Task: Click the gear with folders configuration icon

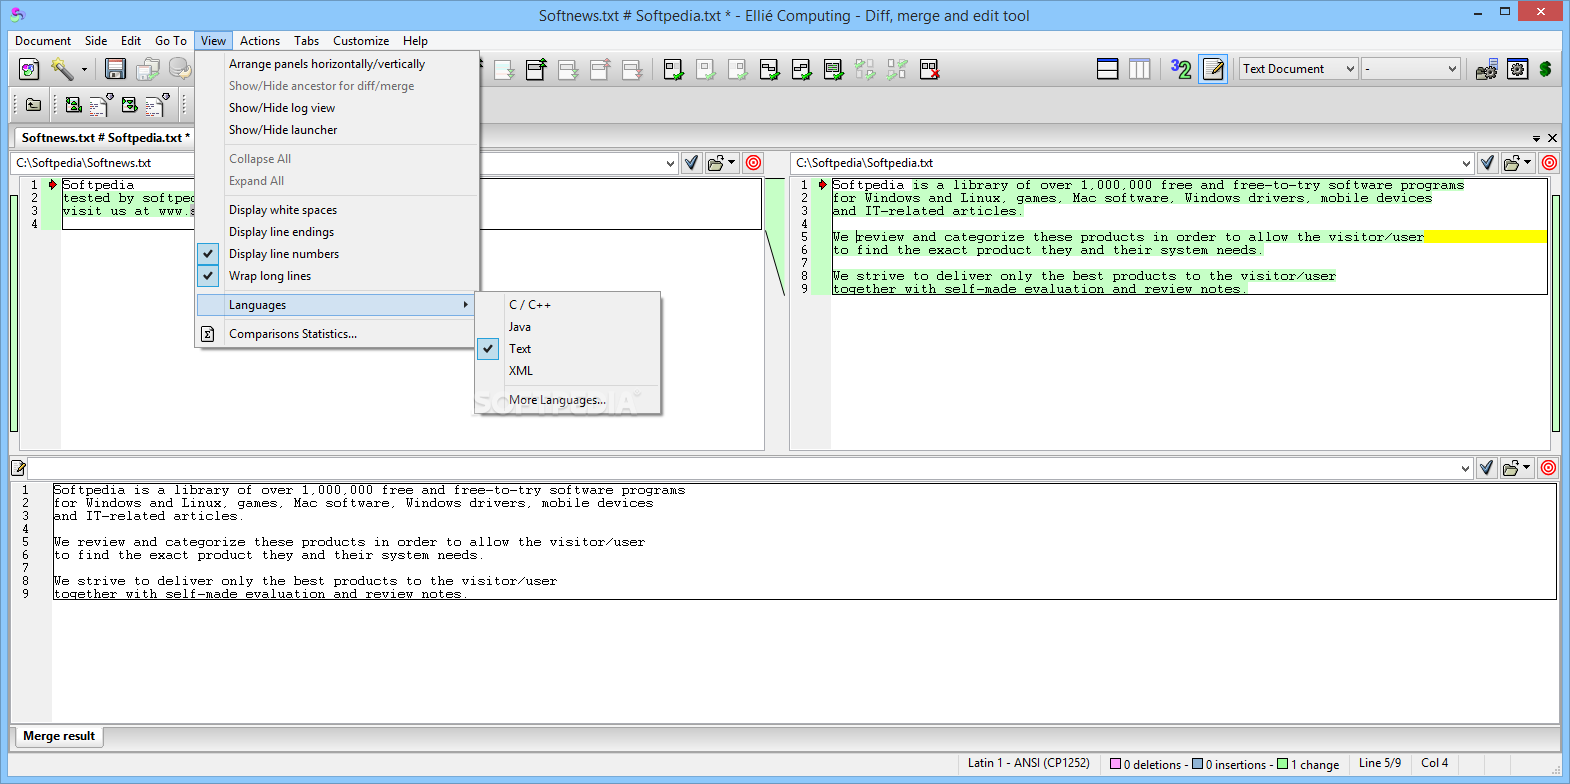Action: tap(1486, 69)
